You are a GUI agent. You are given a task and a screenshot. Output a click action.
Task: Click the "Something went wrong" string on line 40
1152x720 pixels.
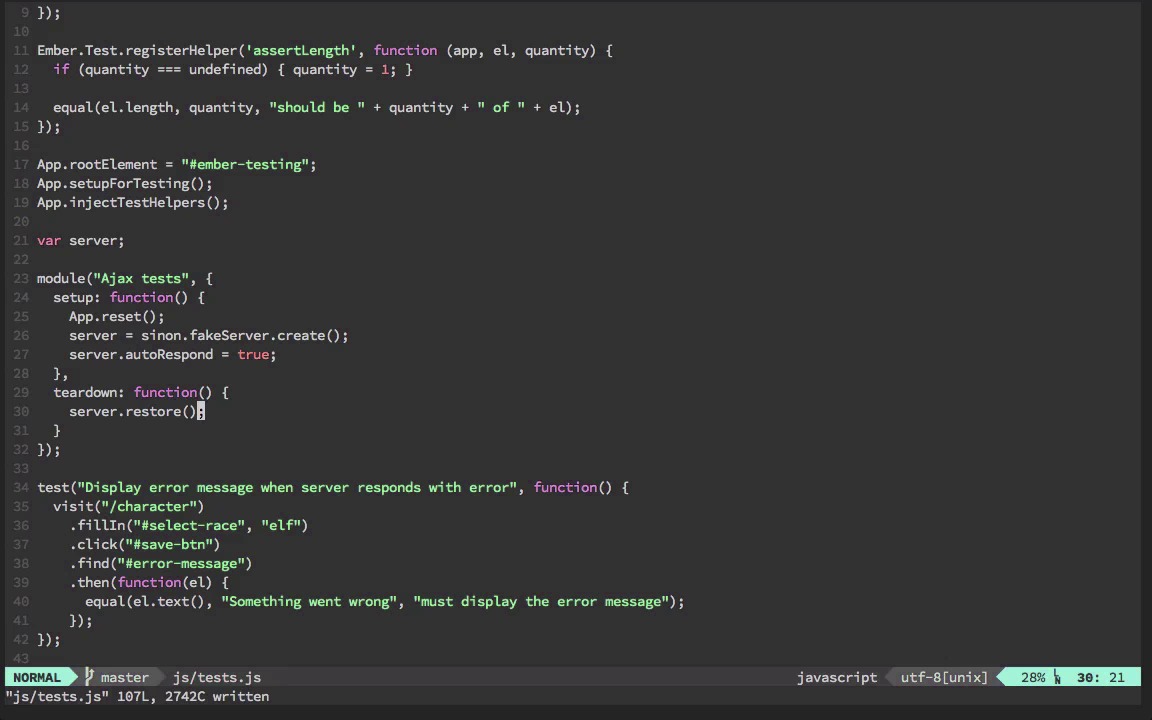(309, 602)
